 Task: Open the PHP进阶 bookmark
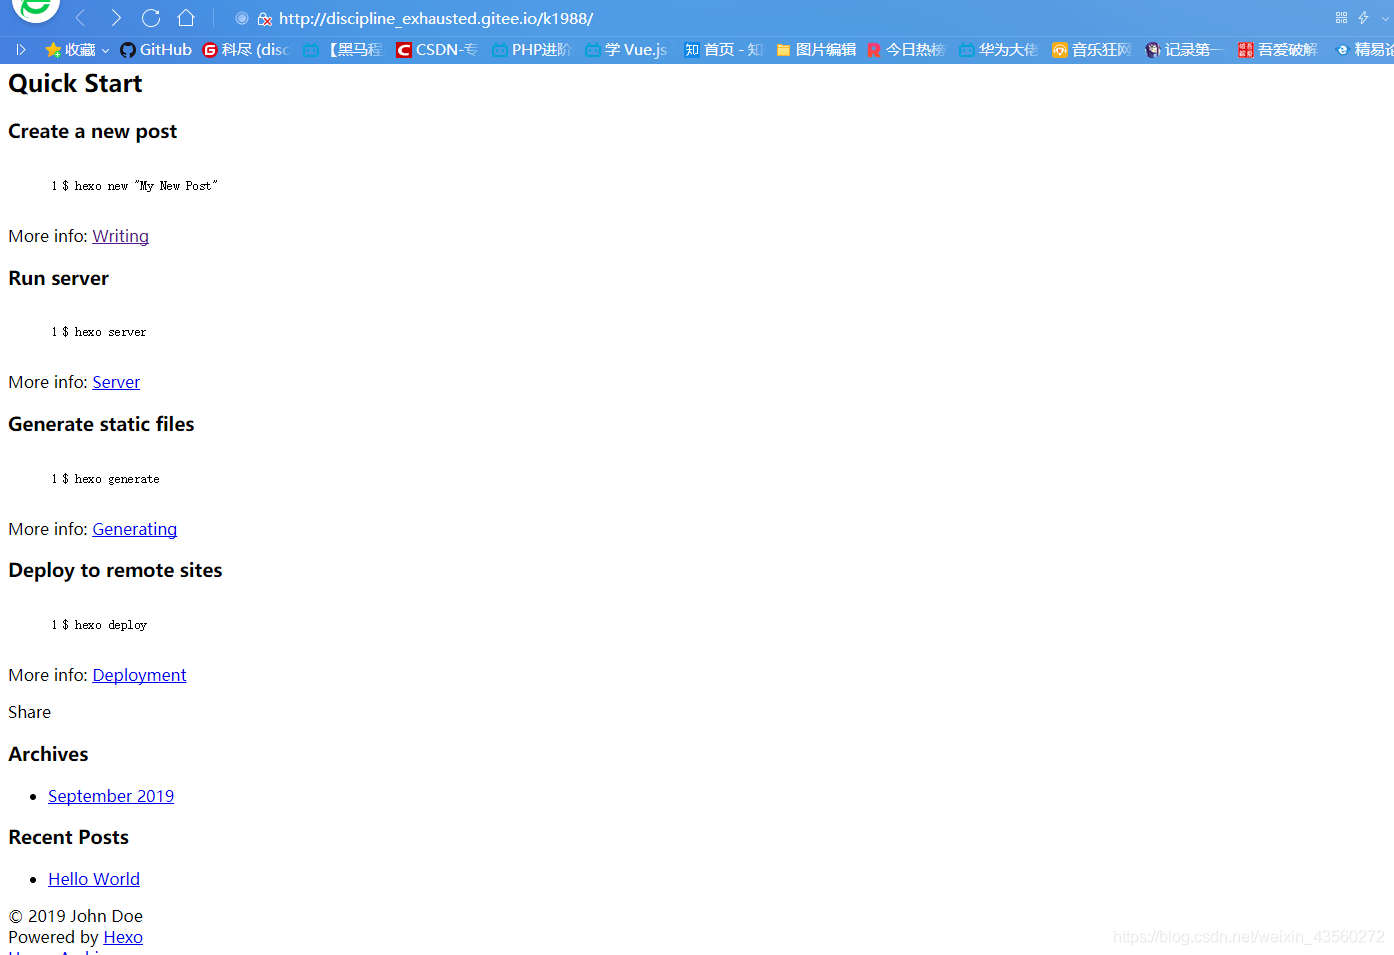click(x=531, y=49)
